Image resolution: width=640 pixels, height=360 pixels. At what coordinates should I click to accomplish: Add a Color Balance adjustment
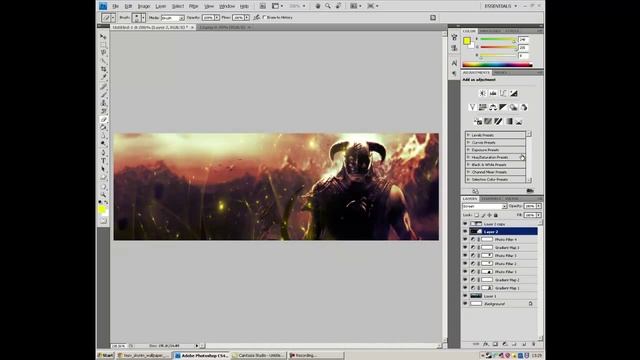point(493,107)
